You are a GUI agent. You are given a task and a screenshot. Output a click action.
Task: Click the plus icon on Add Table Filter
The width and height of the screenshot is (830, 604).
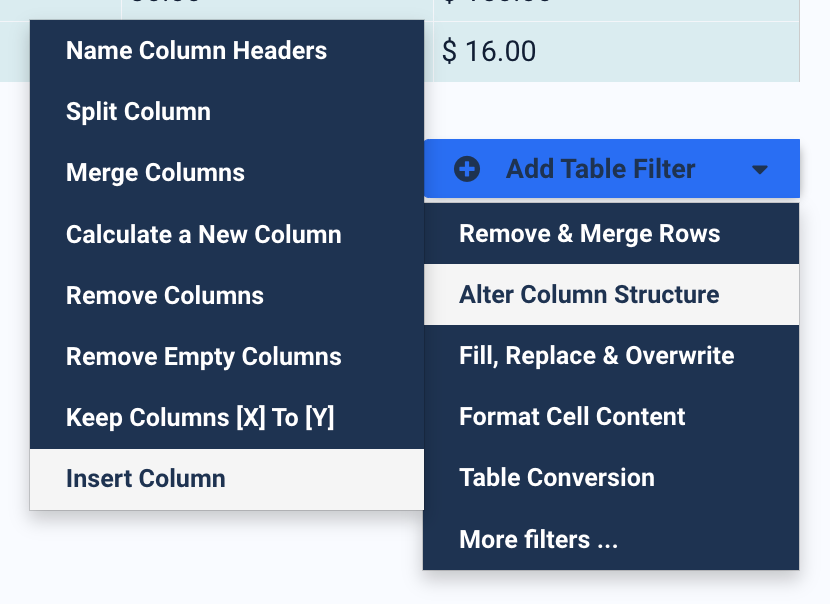click(466, 169)
